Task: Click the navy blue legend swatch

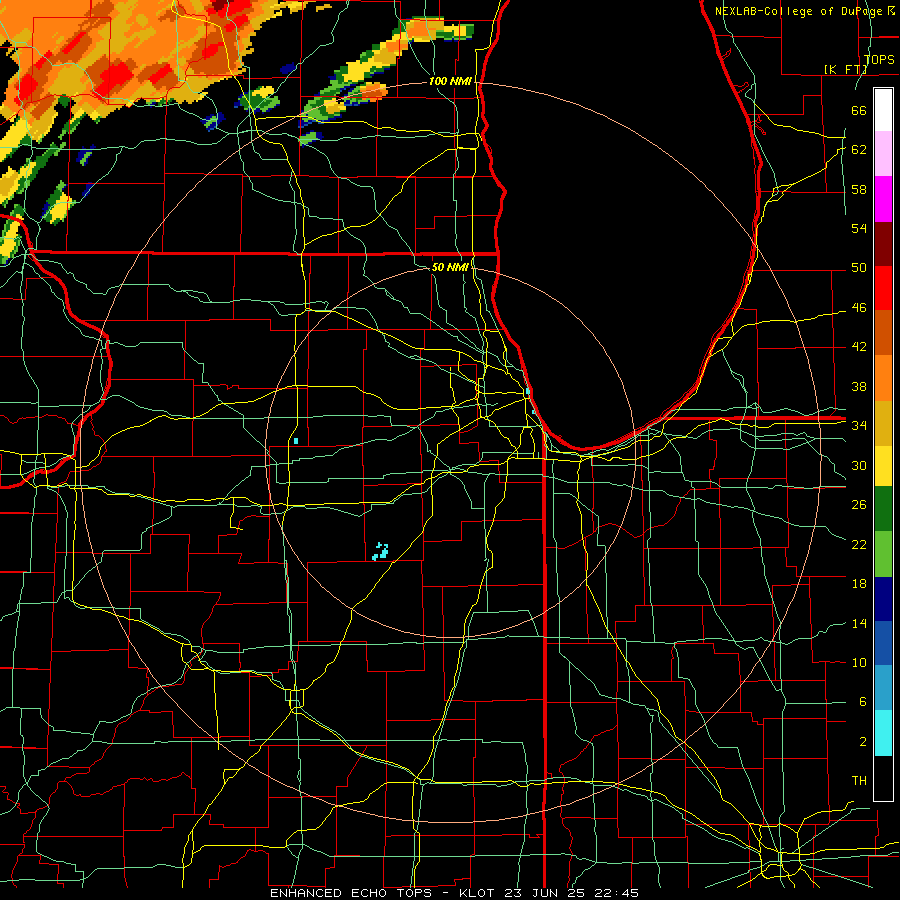Action: 883,599
